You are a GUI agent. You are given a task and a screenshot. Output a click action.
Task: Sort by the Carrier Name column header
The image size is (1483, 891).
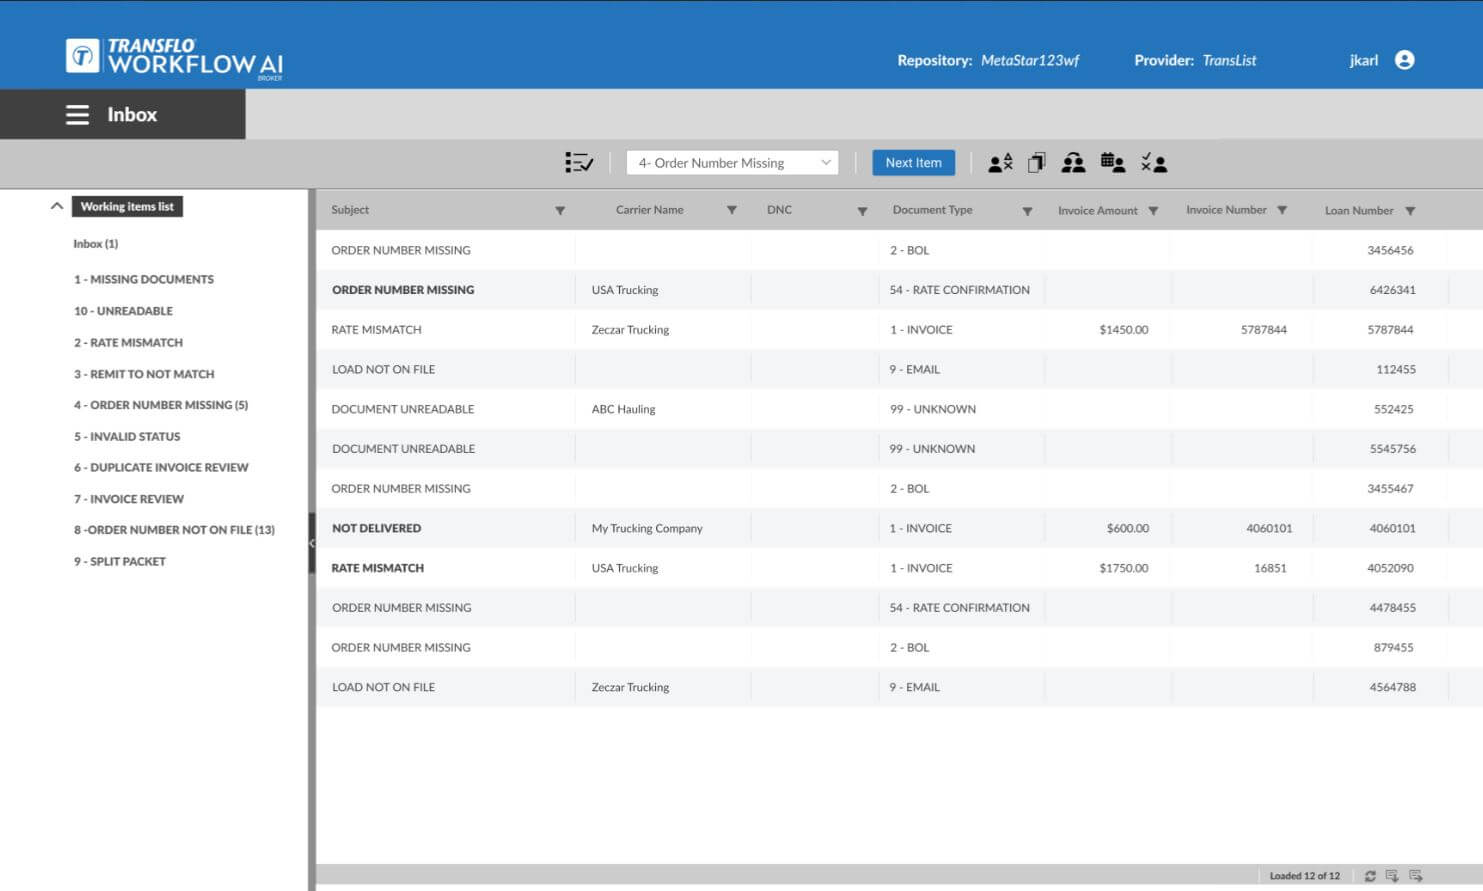tap(650, 210)
